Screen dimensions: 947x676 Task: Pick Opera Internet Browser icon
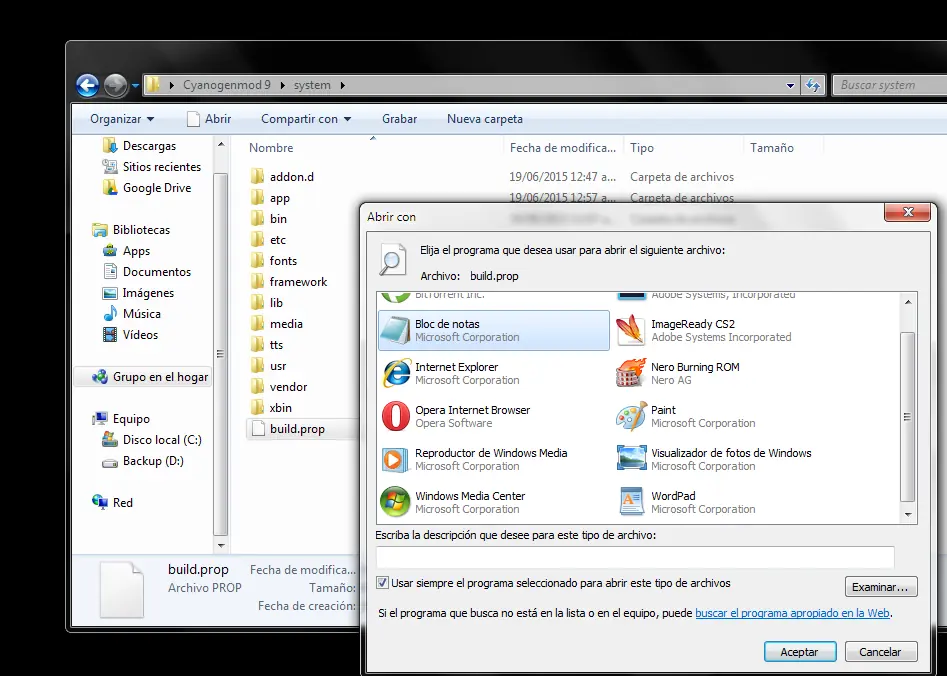396,416
